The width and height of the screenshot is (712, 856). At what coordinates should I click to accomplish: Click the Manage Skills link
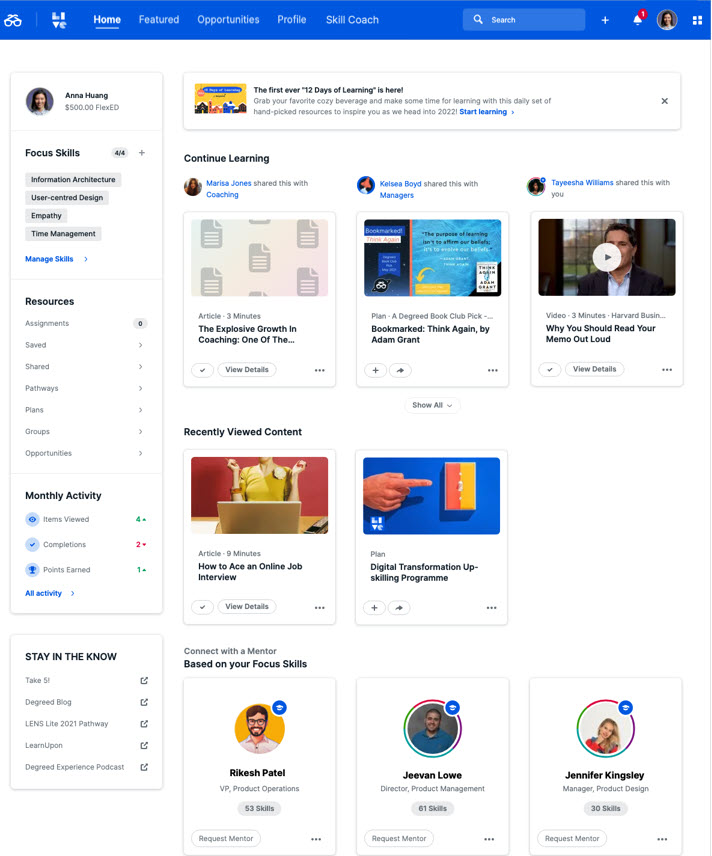tap(50, 259)
